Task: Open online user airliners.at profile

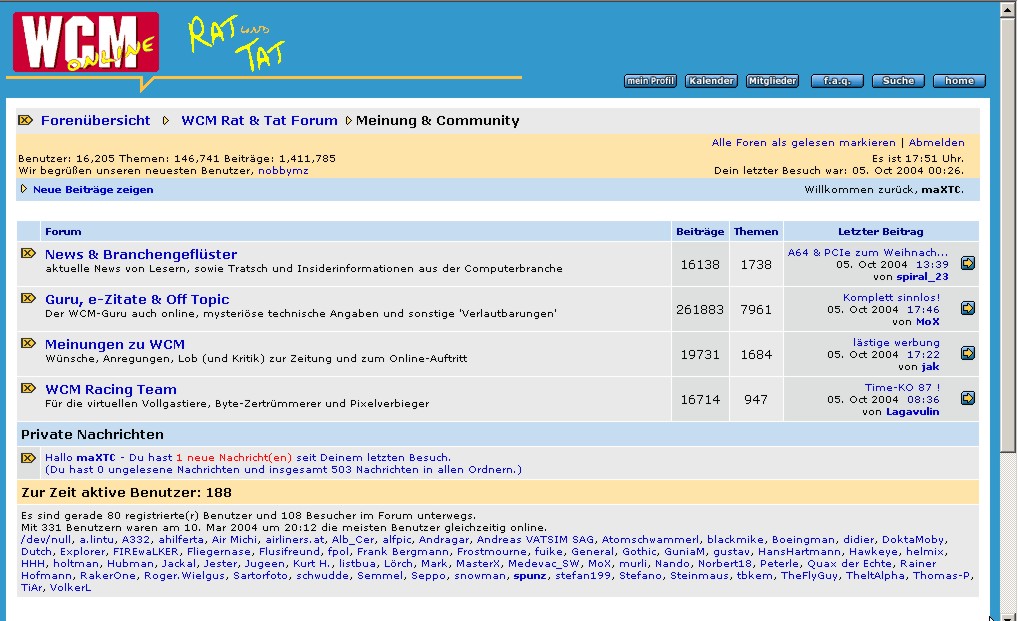Action: (295, 540)
